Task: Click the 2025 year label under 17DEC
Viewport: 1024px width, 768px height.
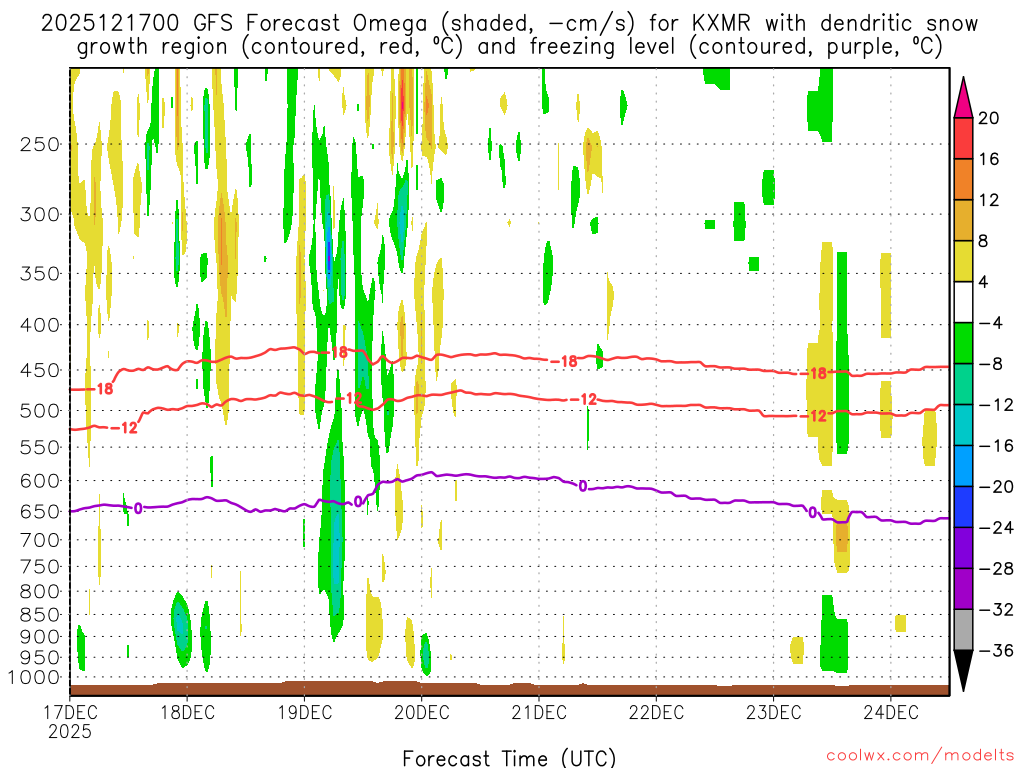Action: pyautogui.click(x=70, y=731)
